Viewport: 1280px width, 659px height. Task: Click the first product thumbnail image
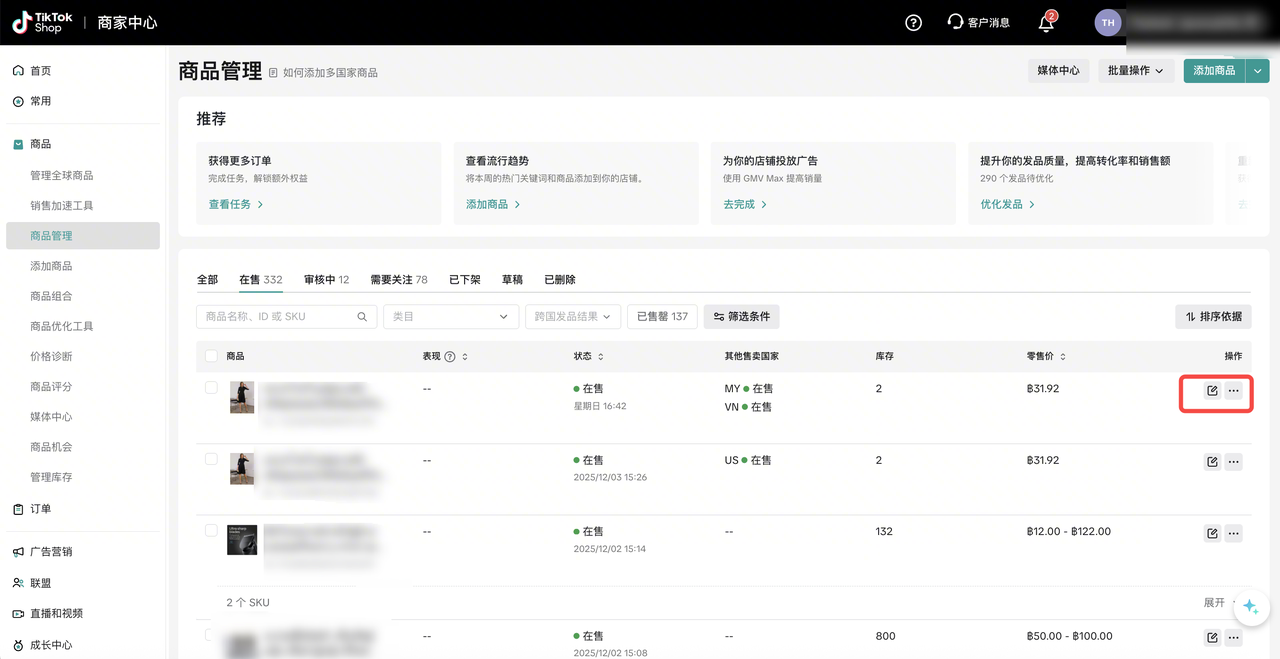coord(242,397)
